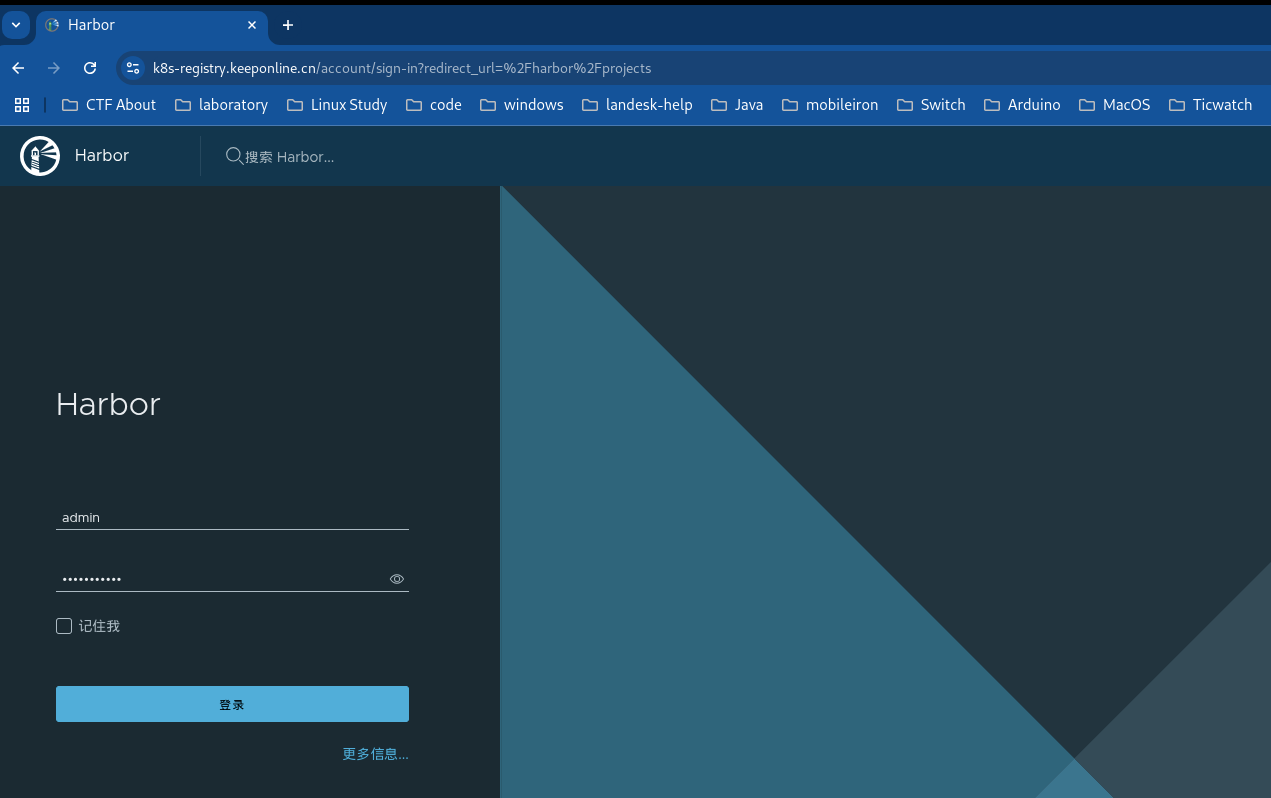This screenshot has height=798, width=1271.
Task: Show password using the eye icon
Action: (x=397, y=579)
